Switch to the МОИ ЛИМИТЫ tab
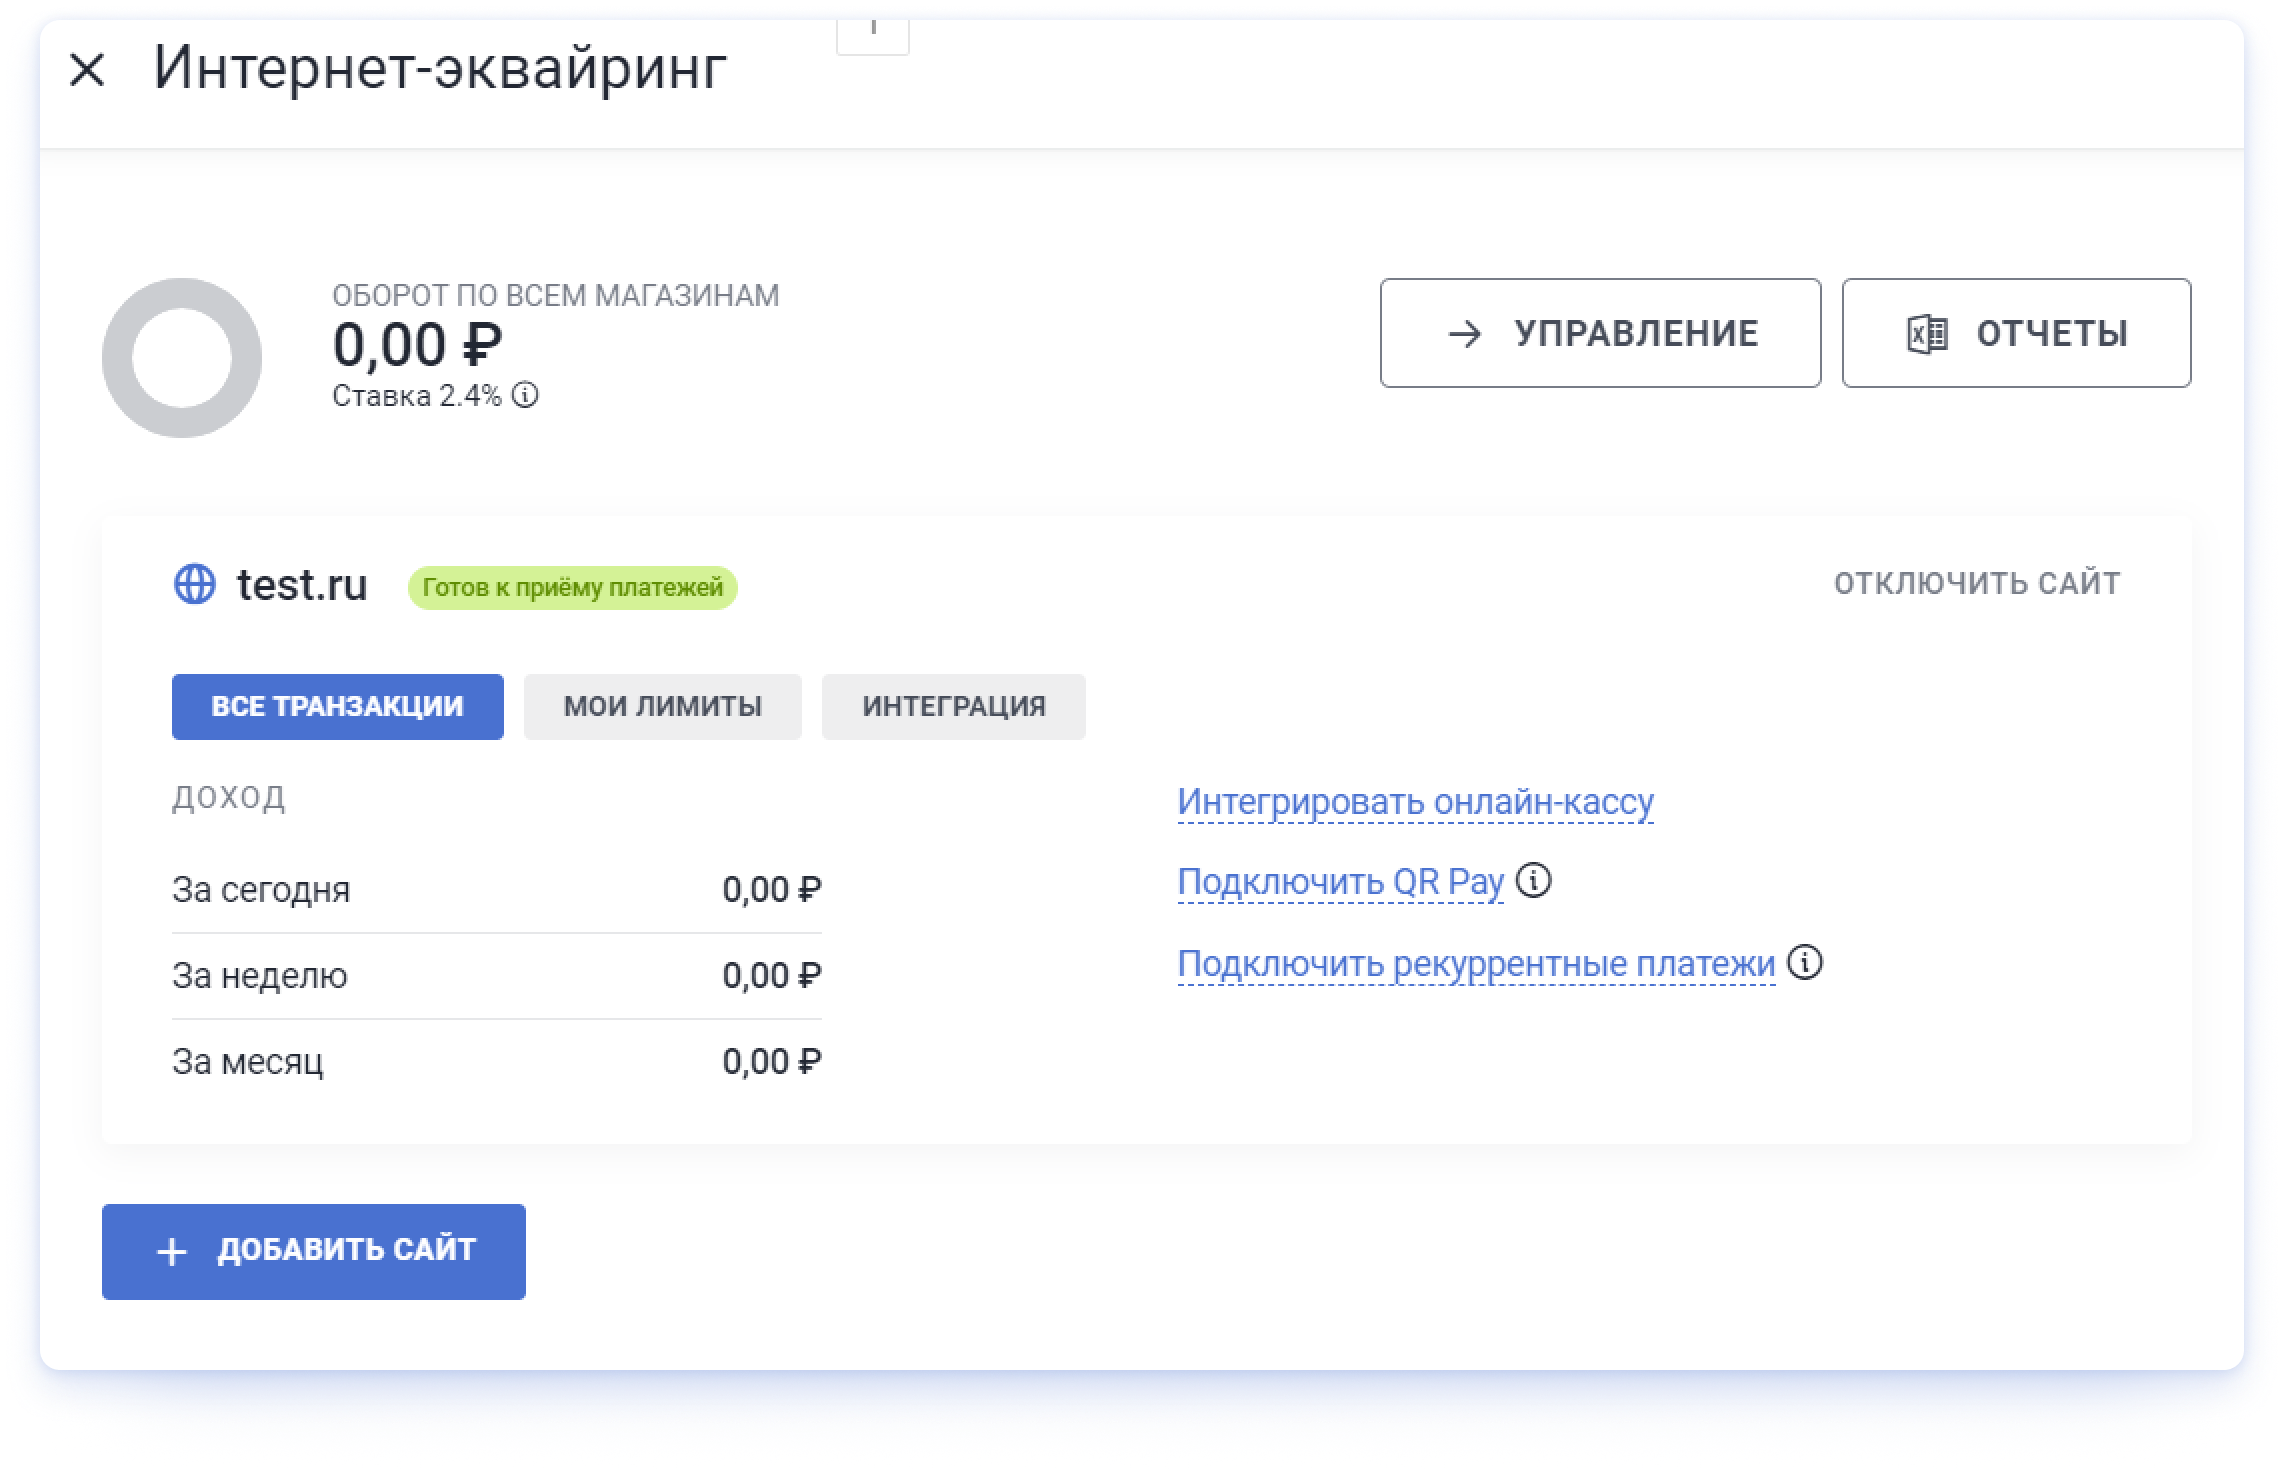 (663, 707)
